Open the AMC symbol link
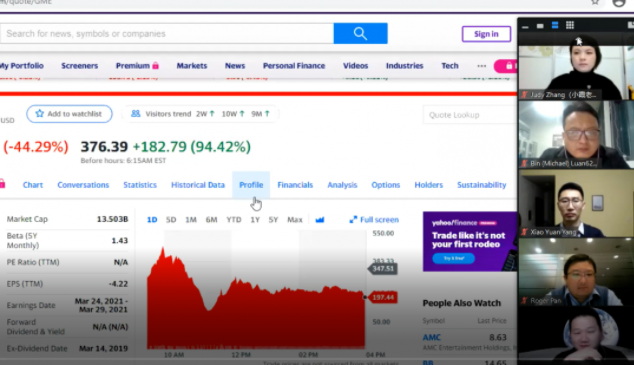This screenshot has height=365, width=634. (431, 337)
